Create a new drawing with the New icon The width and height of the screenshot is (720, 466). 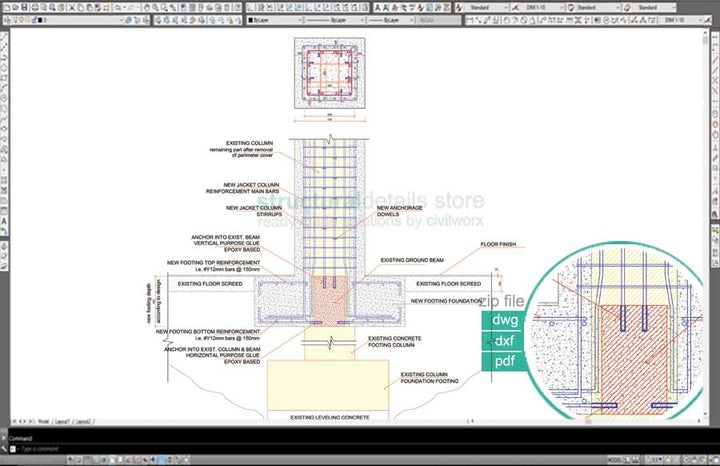[x=6, y=7]
